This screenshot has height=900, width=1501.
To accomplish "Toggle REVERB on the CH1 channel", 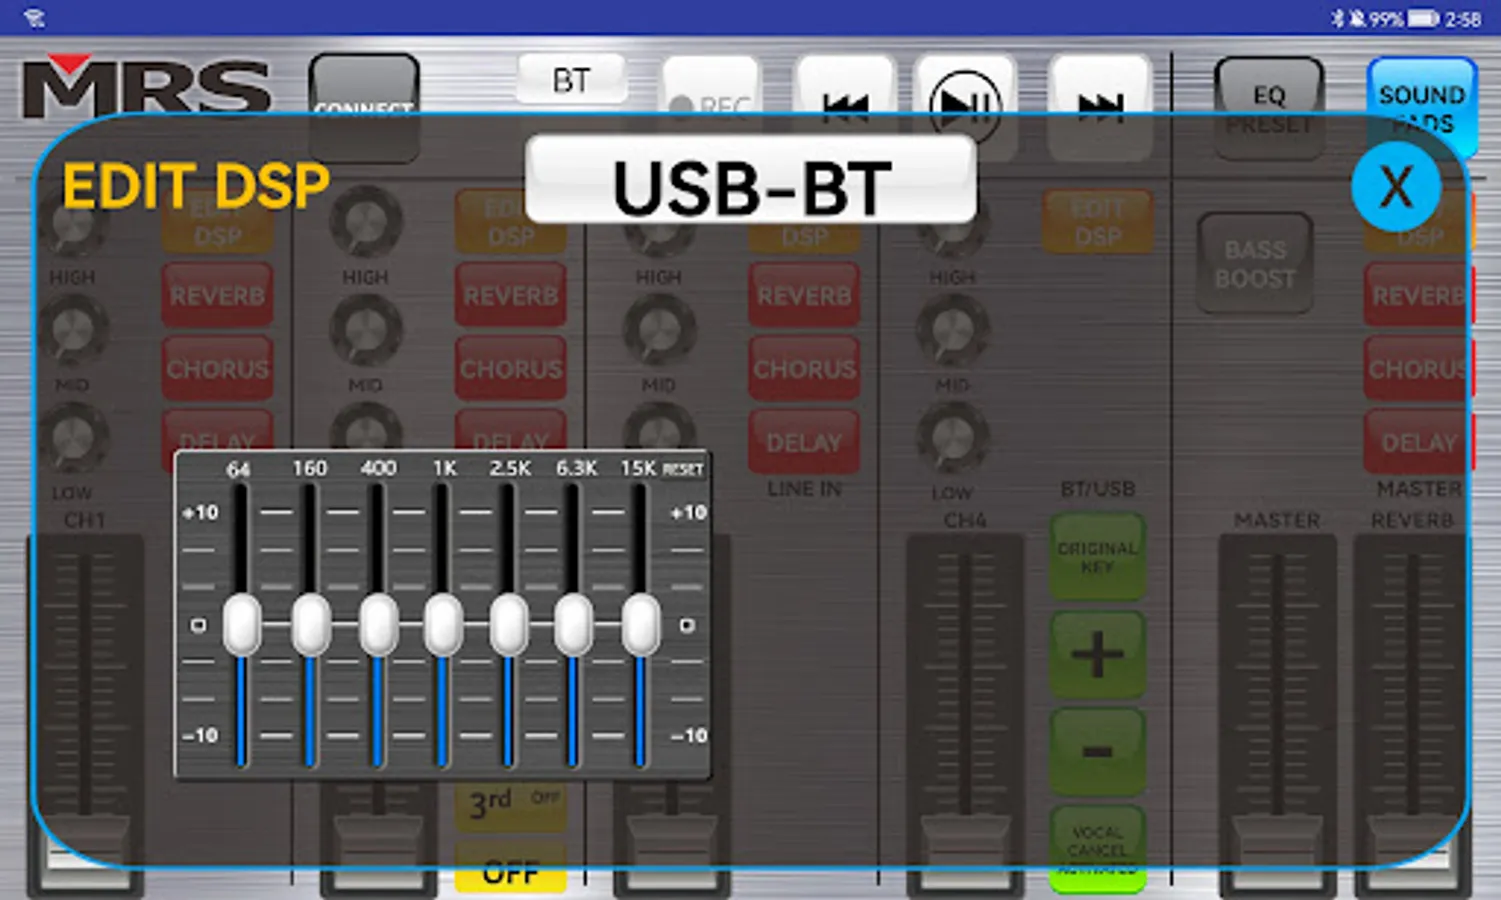I will (217, 296).
